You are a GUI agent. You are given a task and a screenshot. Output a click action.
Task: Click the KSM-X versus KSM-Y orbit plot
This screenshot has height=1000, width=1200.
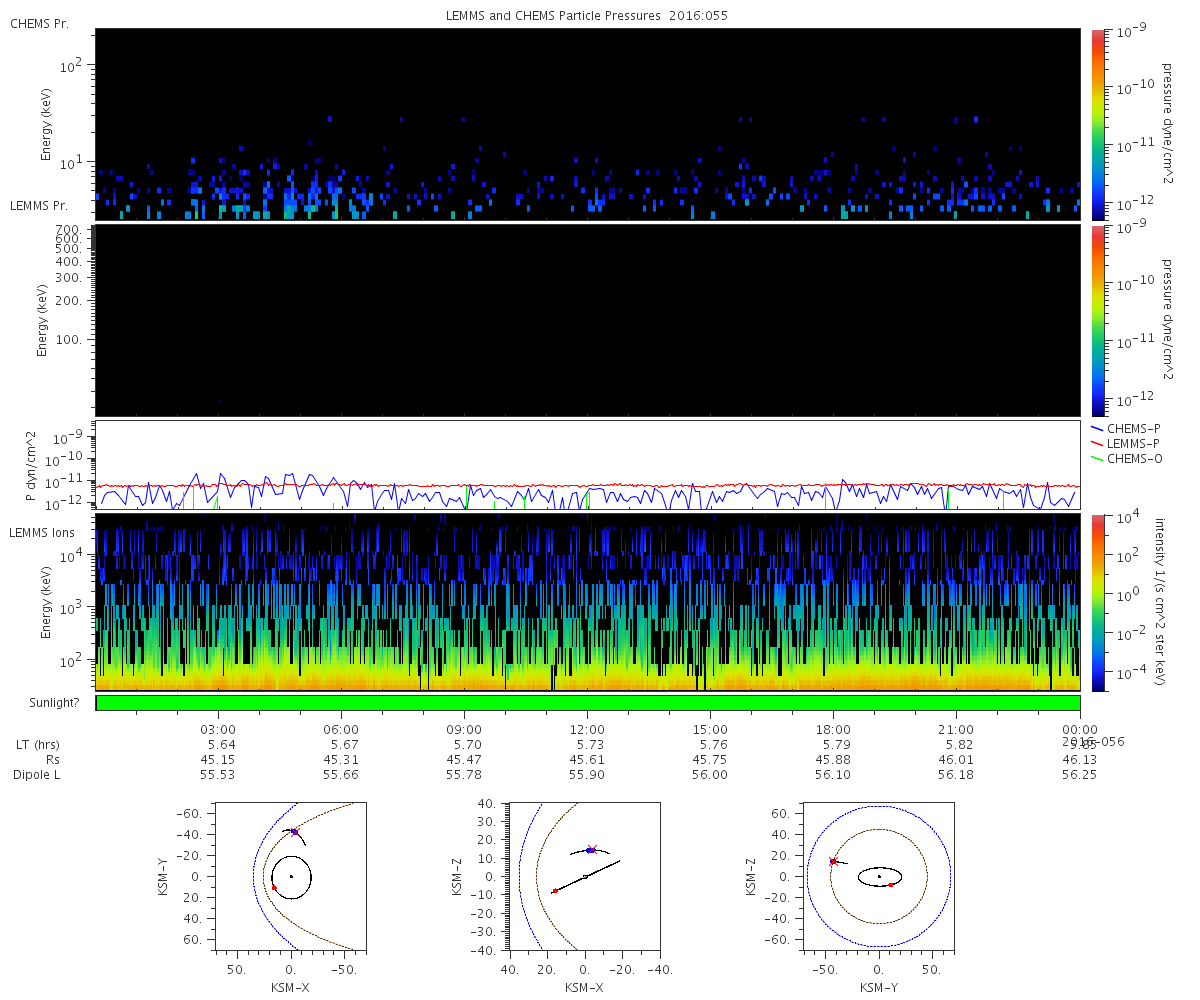point(291,875)
